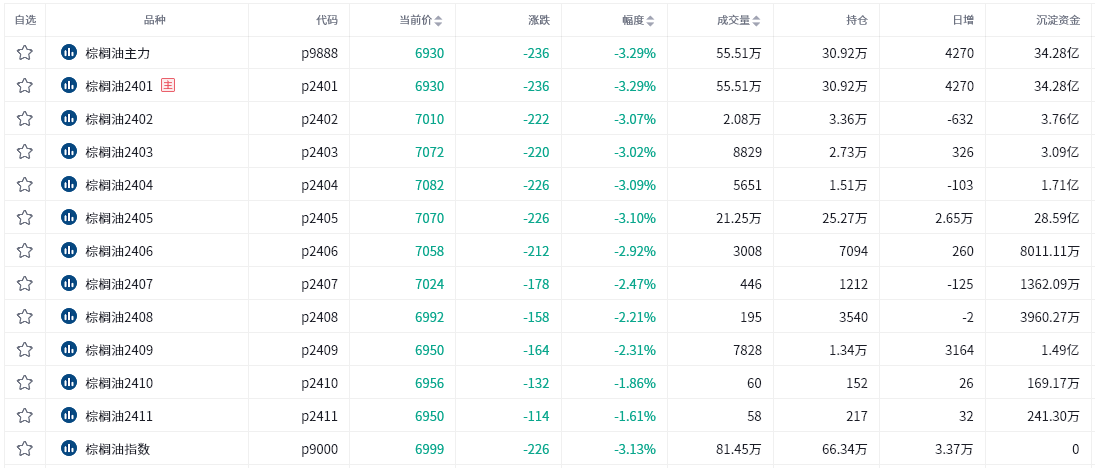Viewport: 1095px width, 468px height.
Task: Click price 7024 for 棕榈油2407
Action: coord(429,284)
